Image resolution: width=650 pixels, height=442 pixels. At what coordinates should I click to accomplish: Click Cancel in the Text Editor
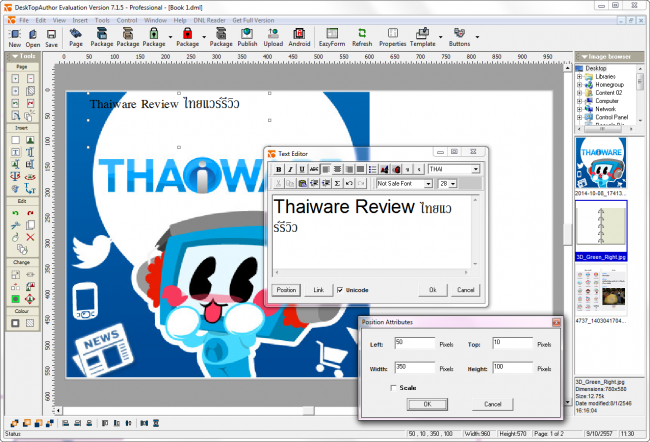click(x=466, y=290)
